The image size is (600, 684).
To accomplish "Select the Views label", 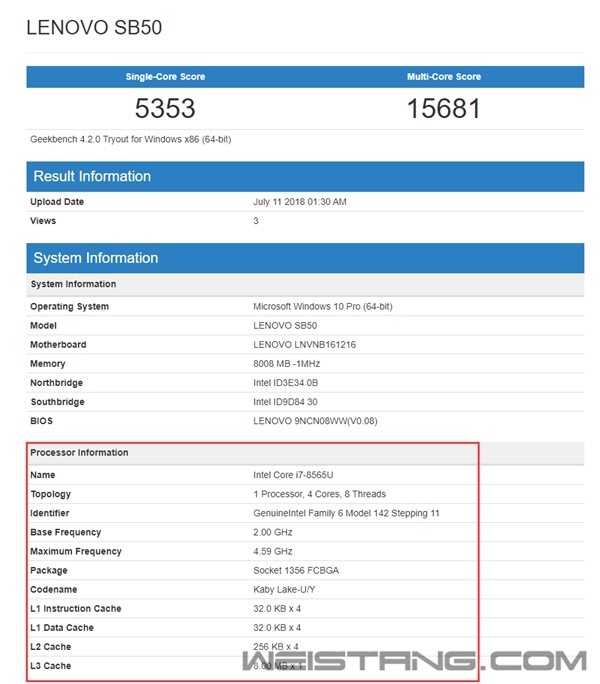I will point(43,221).
